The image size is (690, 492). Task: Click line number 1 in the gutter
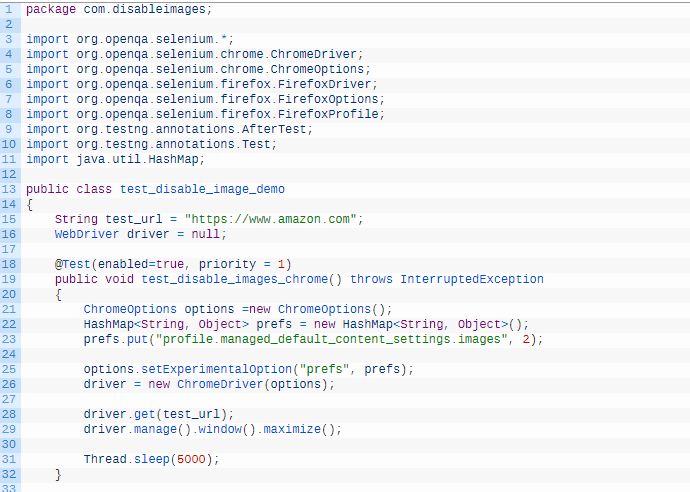pos(9,9)
